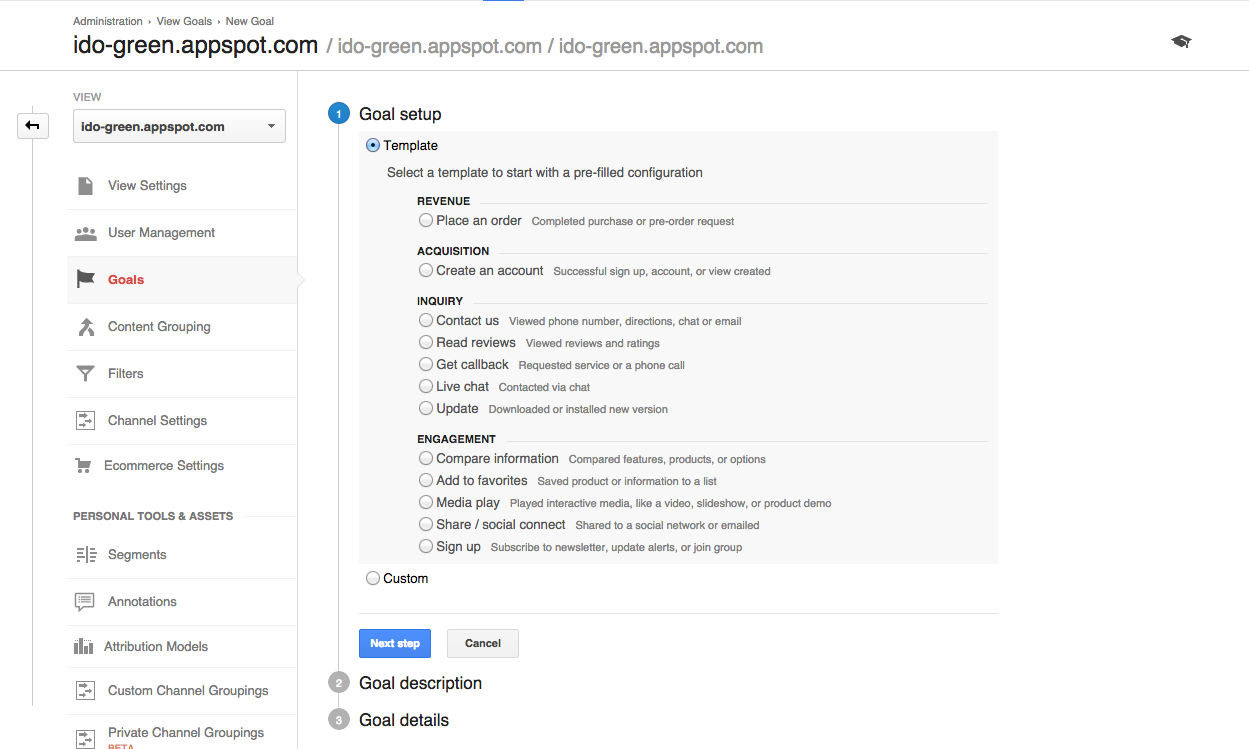This screenshot has width=1249, height=749.
Task: Click the Ecommerce Settings cart icon
Action: coord(84,466)
